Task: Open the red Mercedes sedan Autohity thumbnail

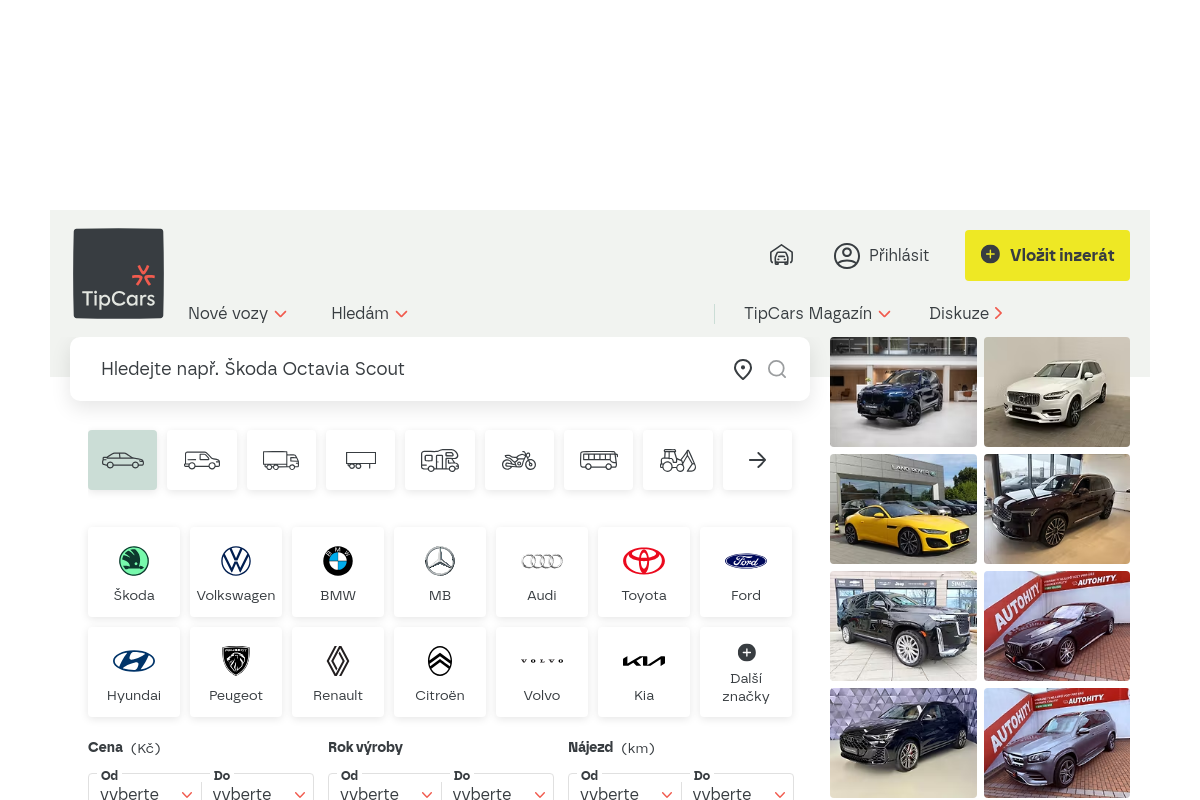Action: (1057, 626)
